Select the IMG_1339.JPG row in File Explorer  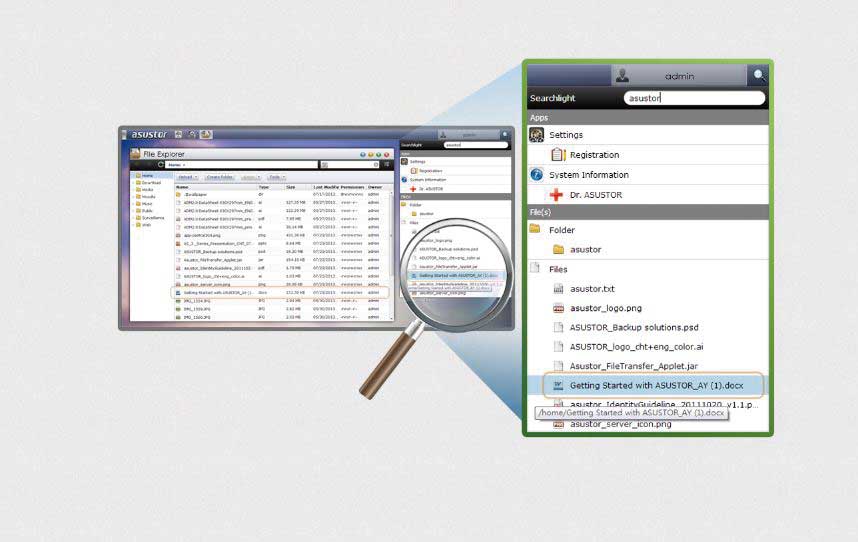[282, 309]
